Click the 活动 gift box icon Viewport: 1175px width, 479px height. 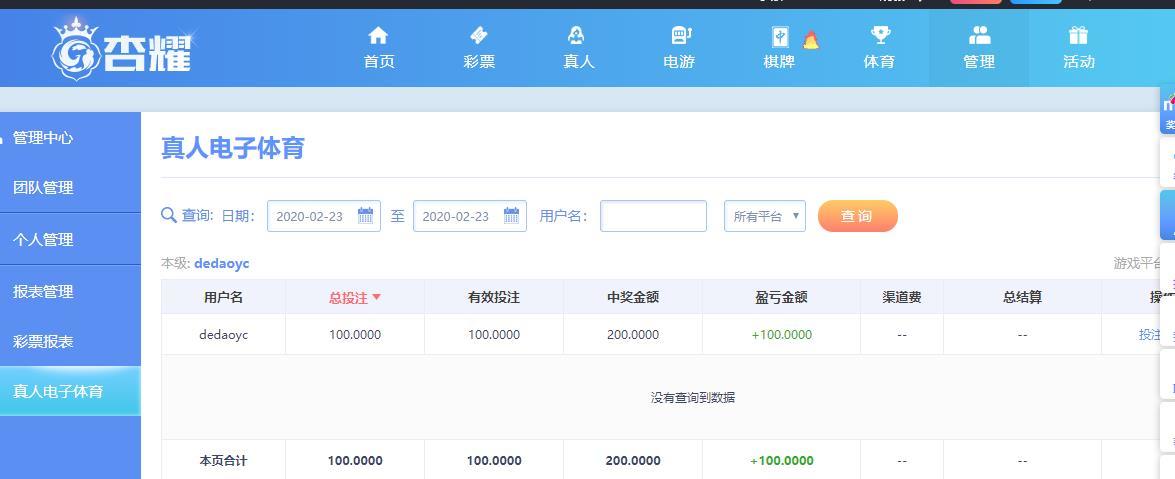coord(1078,36)
